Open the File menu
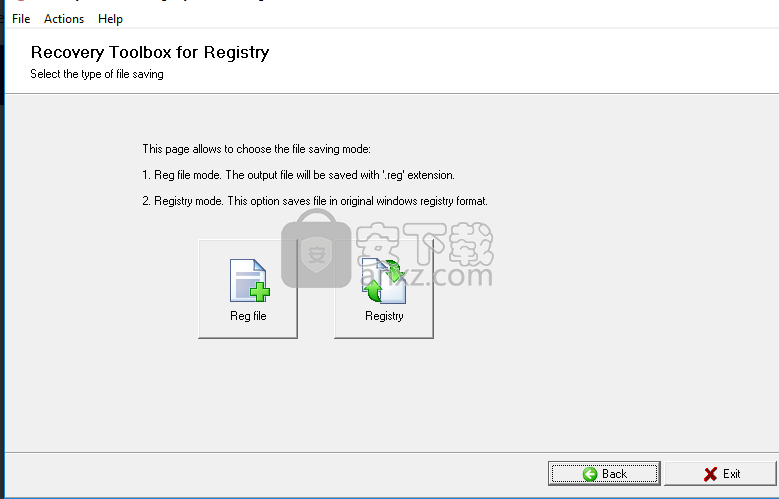 pos(21,19)
